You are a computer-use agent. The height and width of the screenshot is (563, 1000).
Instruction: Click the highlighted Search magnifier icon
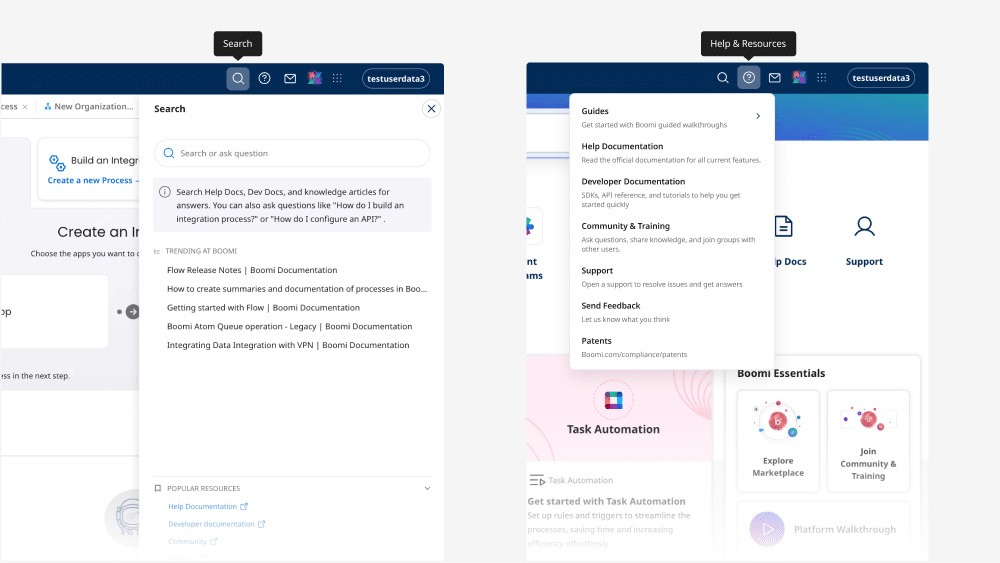238,78
